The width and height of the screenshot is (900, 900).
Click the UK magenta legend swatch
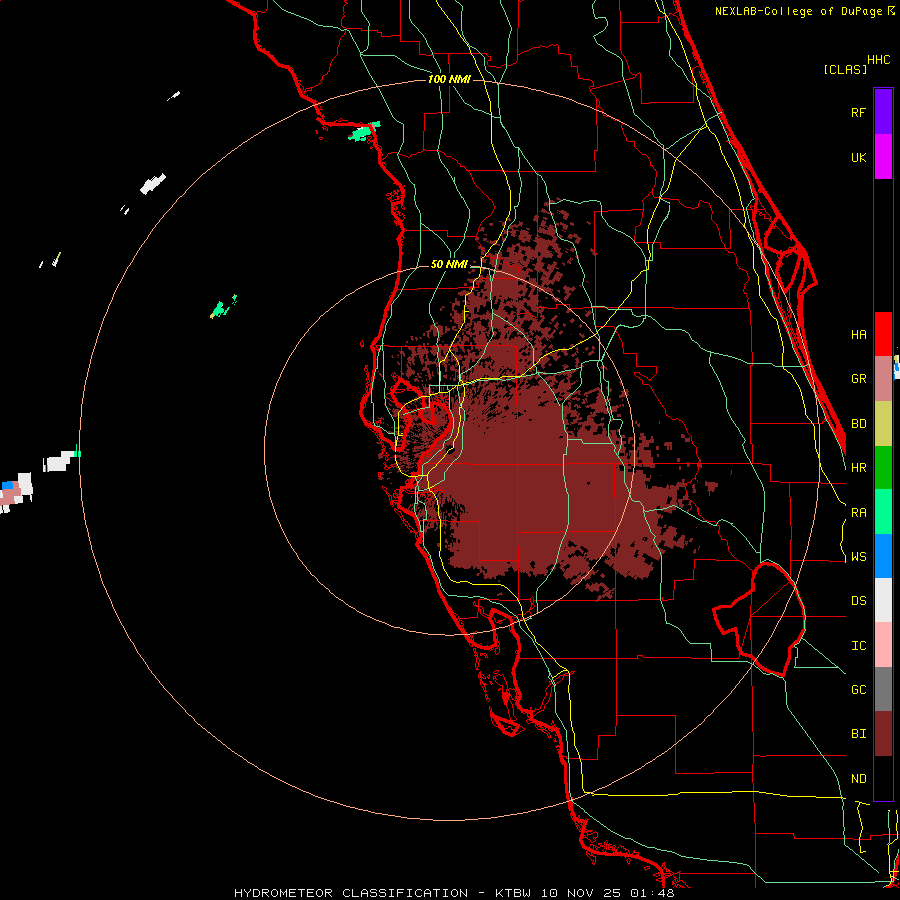pos(883,157)
